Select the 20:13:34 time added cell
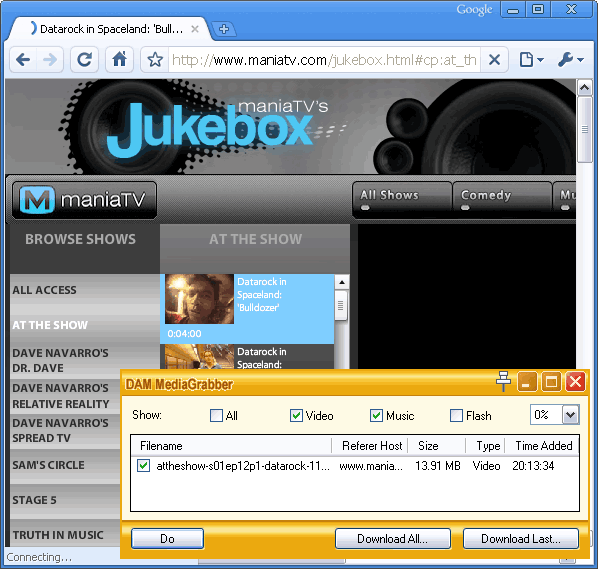 pos(533,466)
